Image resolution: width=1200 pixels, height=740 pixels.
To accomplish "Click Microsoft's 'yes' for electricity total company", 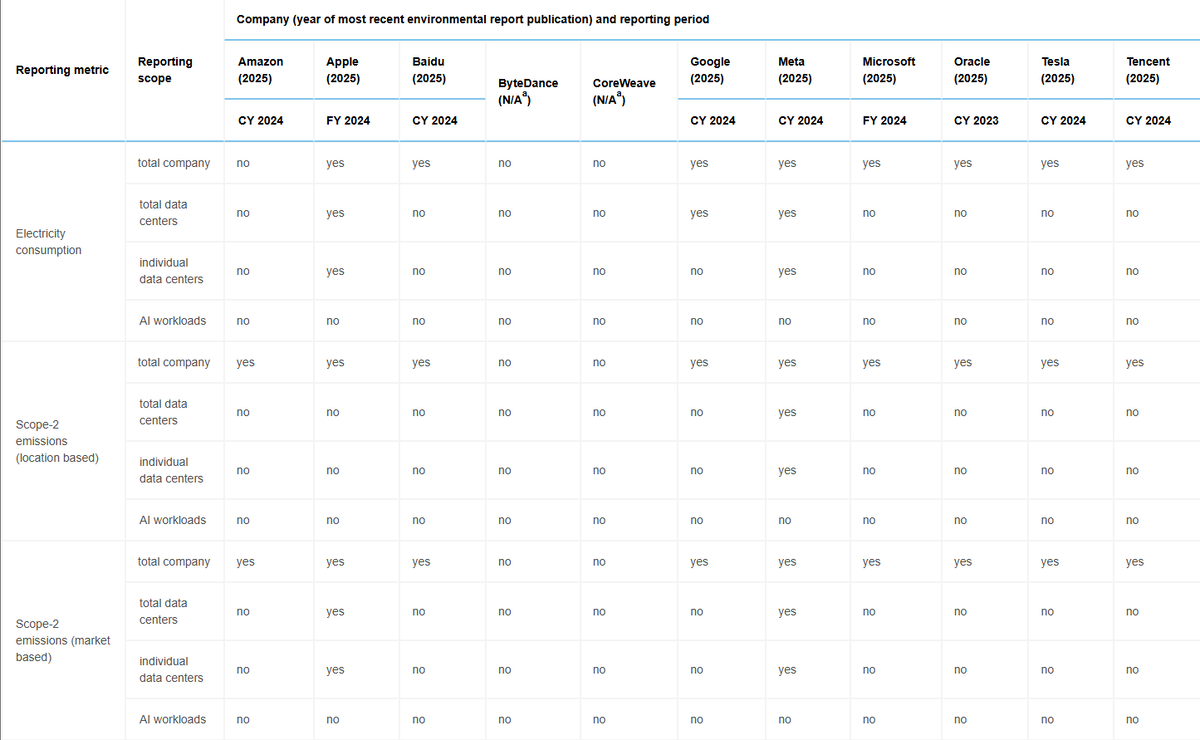I will [871, 163].
